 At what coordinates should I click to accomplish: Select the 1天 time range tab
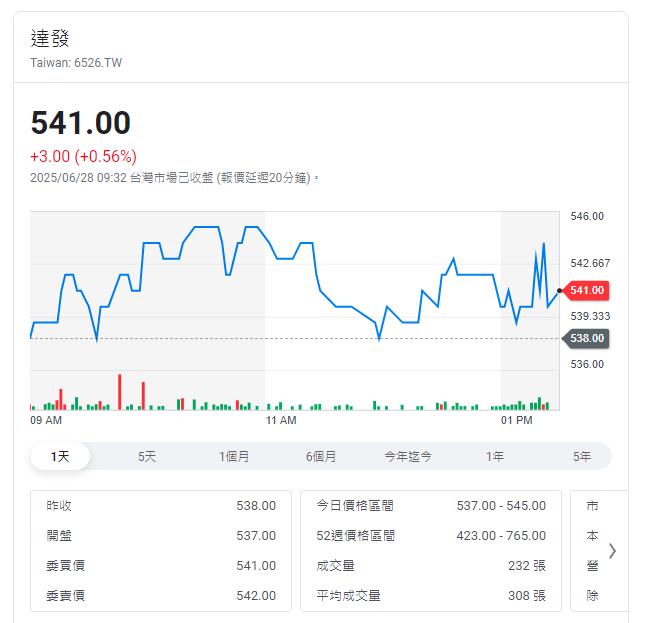coord(60,456)
